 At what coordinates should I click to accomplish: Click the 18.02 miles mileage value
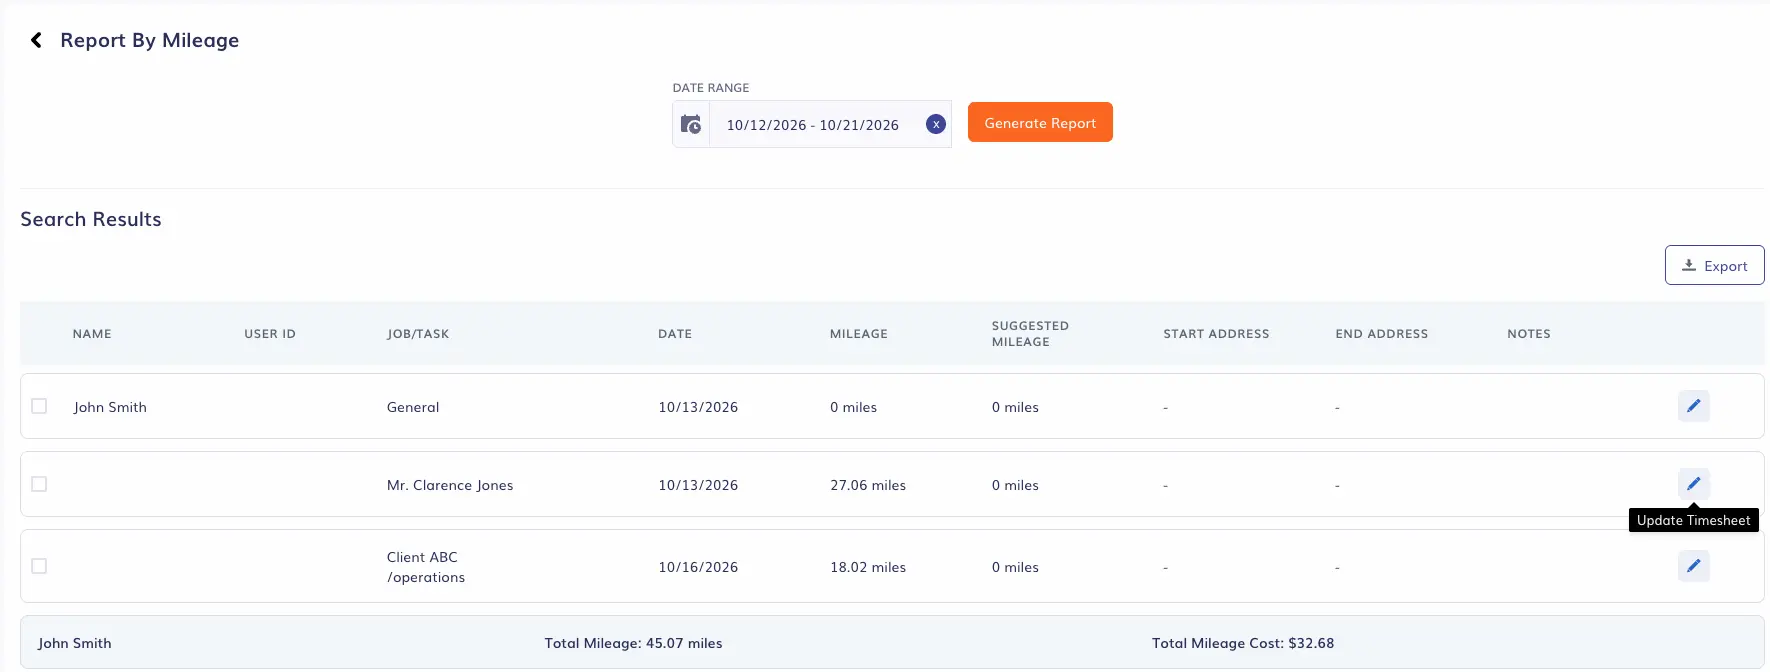(x=868, y=567)
